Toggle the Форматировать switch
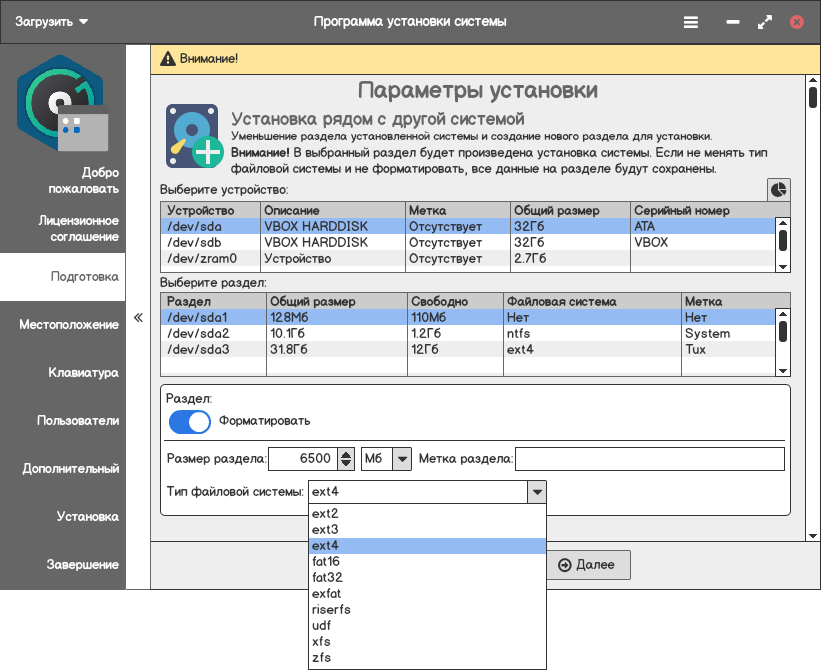Viewport: 821px width, 671px height. [x=189, y=421]
